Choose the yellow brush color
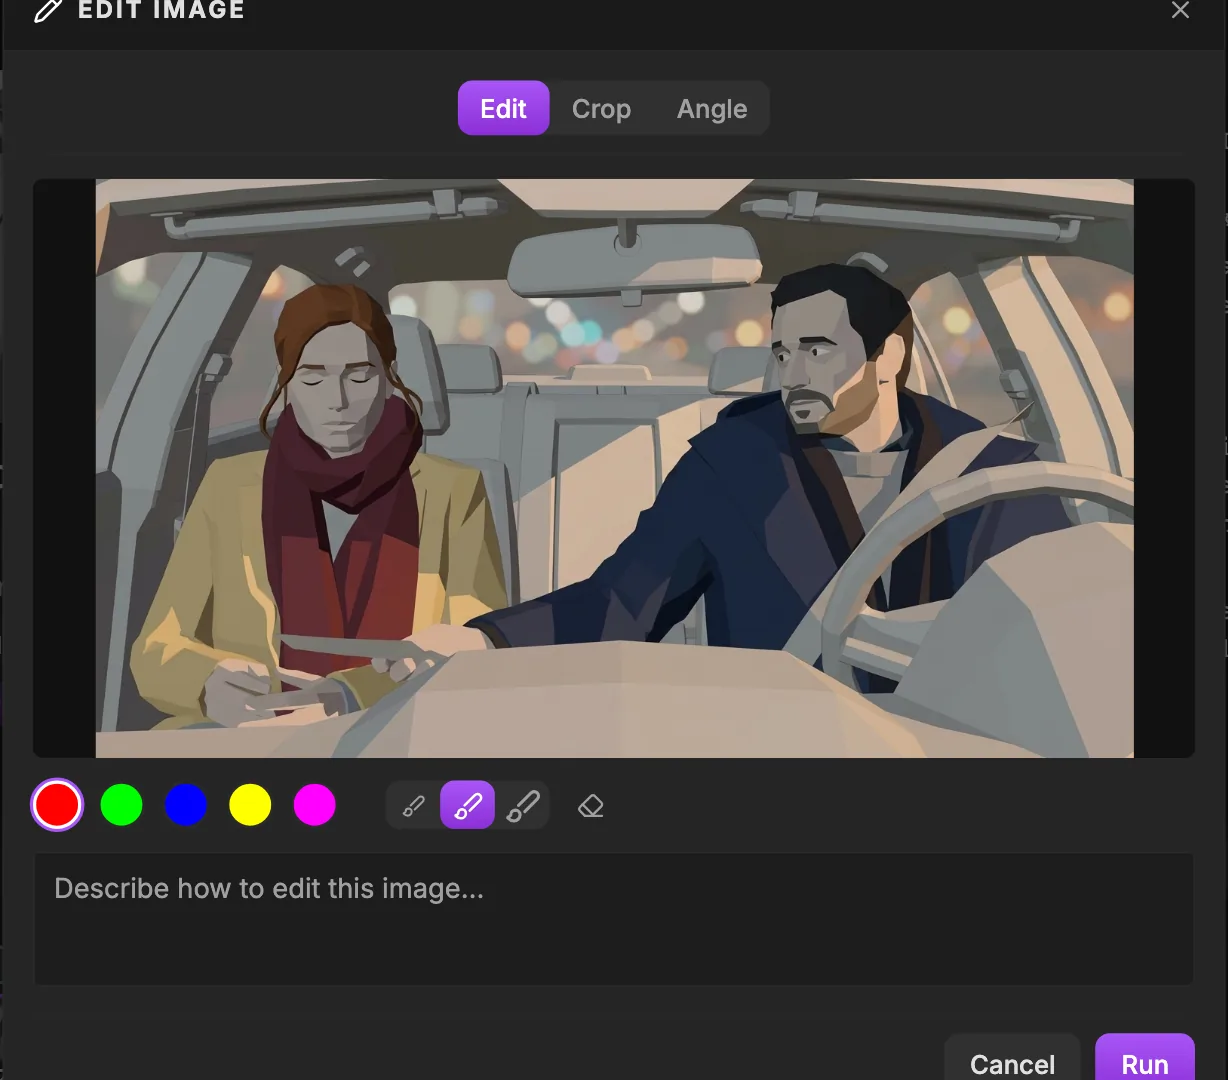The image size is (1228, 1080). [x=250, y=805]
